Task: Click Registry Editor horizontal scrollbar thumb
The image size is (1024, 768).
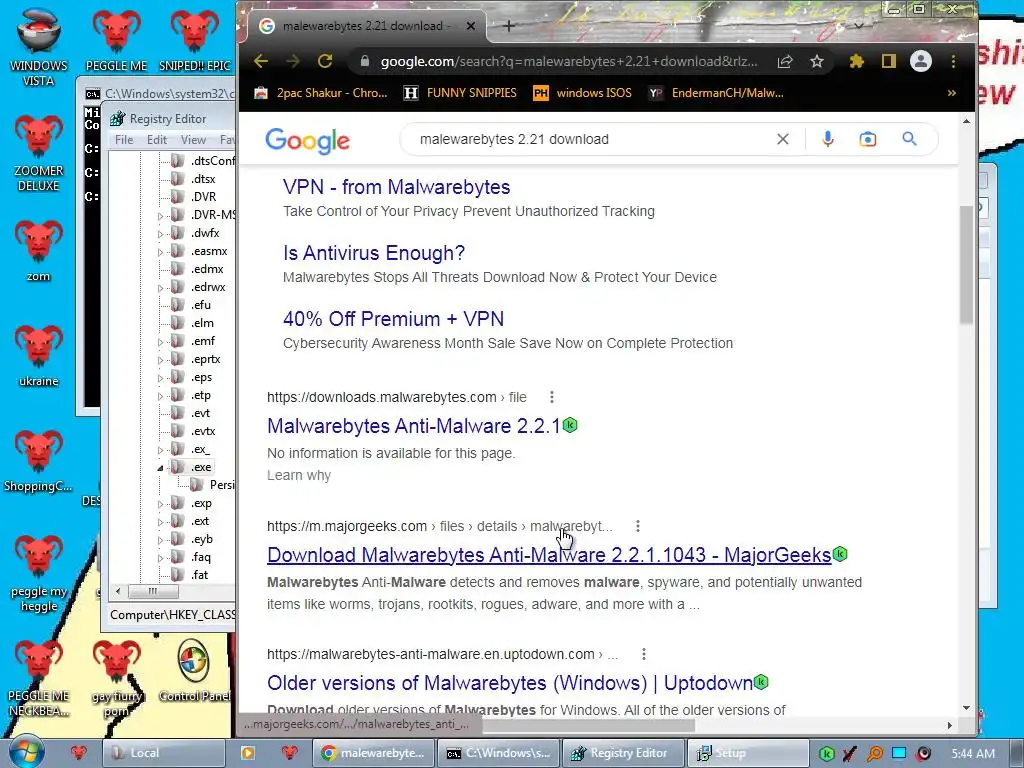Action: click(152, 591)
